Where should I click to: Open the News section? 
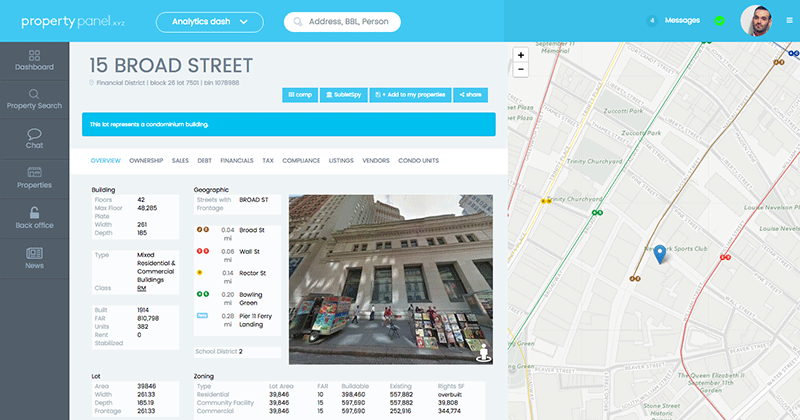(x=34, y=257)
